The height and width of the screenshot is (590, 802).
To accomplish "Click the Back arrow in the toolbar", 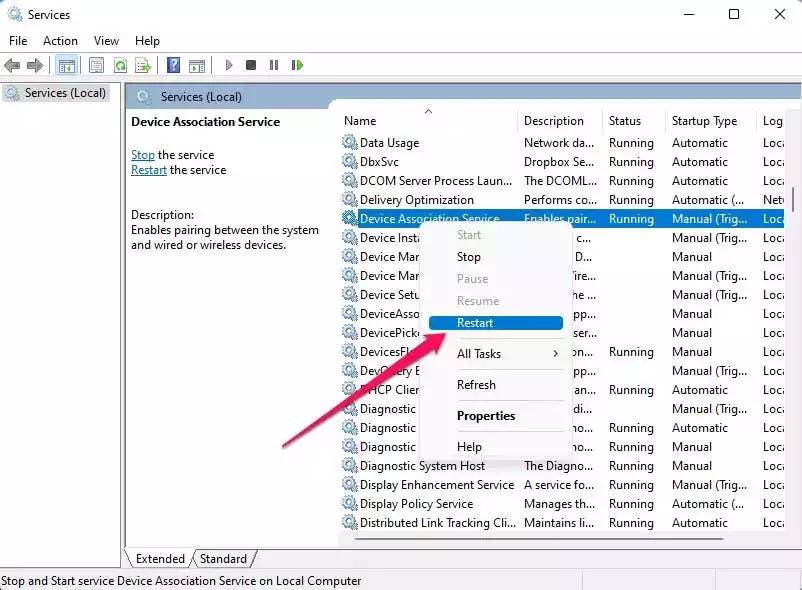I will click(x=12, y=65).
